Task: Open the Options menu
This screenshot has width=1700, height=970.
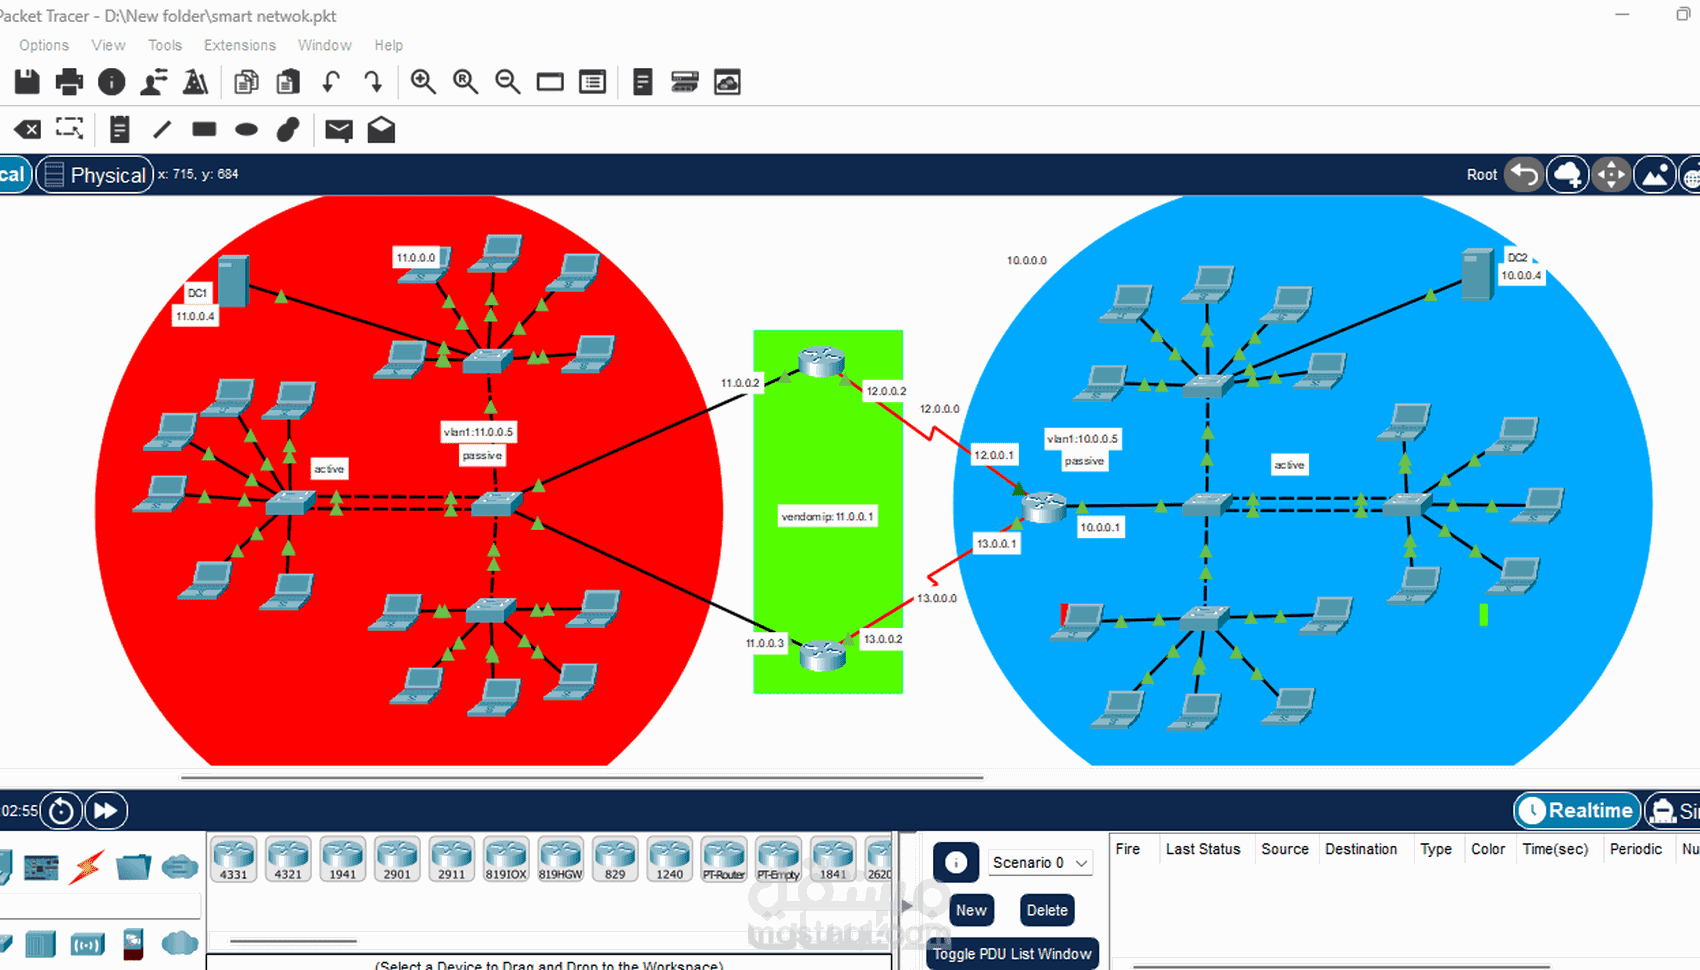Action: pyautogui.click(x=44, y=45)
